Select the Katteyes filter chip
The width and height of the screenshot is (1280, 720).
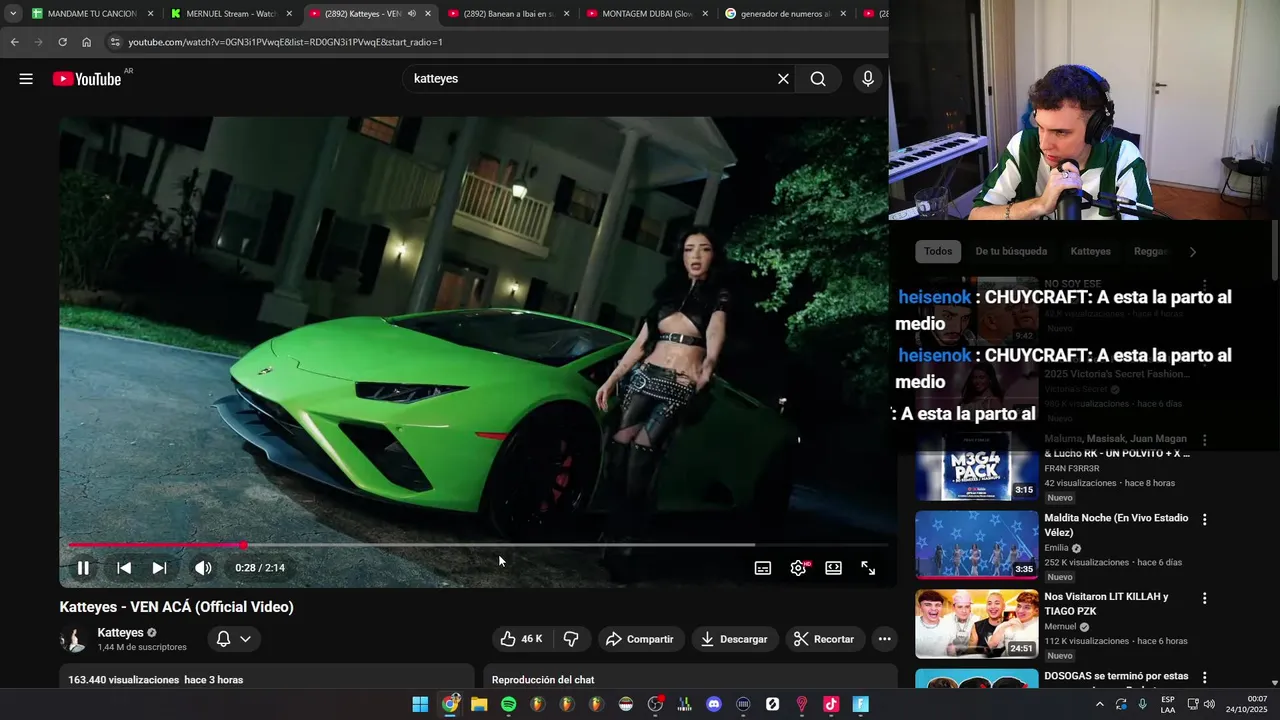[x=1090, y=252]
